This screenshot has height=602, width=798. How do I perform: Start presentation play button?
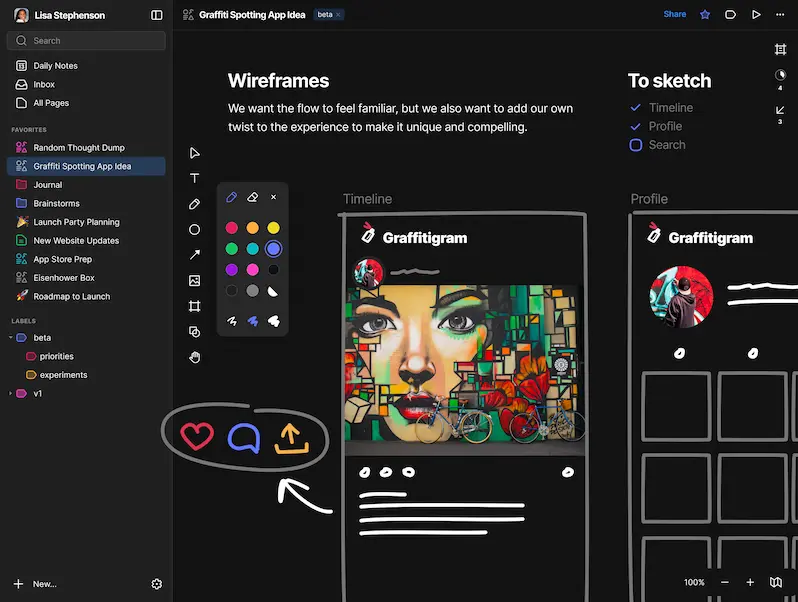[x=756, y=14]
